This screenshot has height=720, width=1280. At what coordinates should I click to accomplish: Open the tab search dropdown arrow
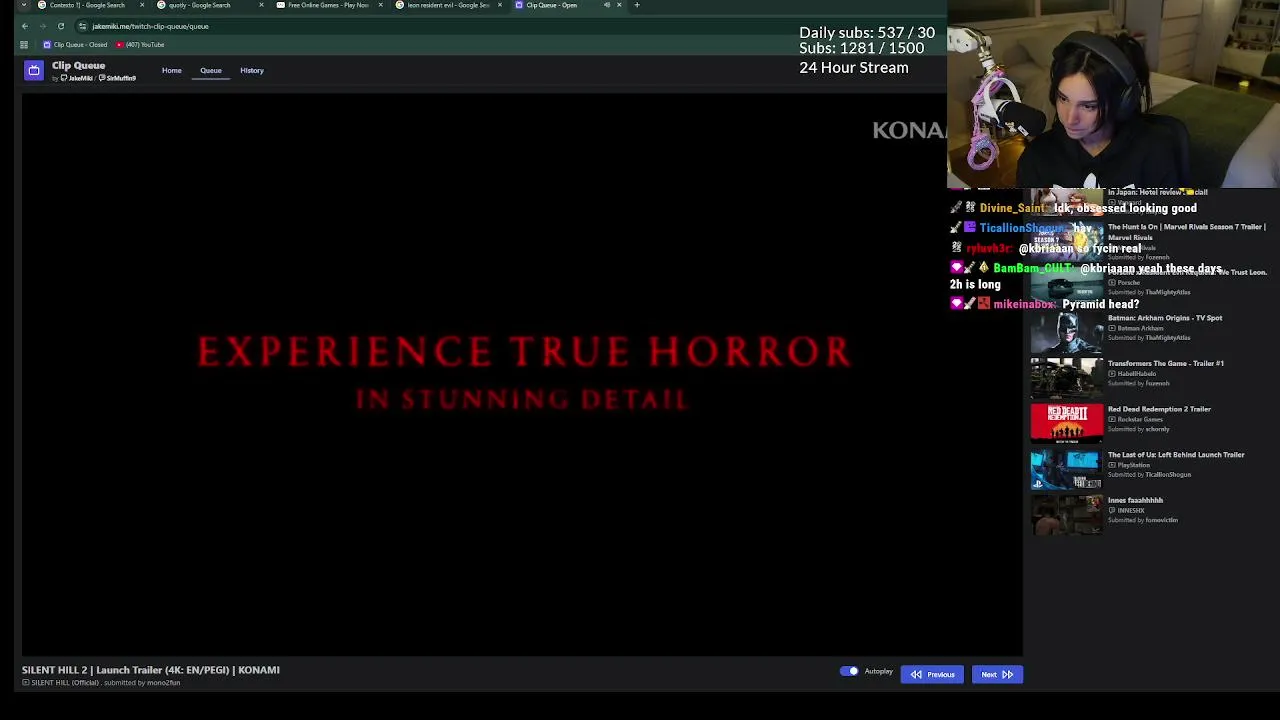pos(24,5)
